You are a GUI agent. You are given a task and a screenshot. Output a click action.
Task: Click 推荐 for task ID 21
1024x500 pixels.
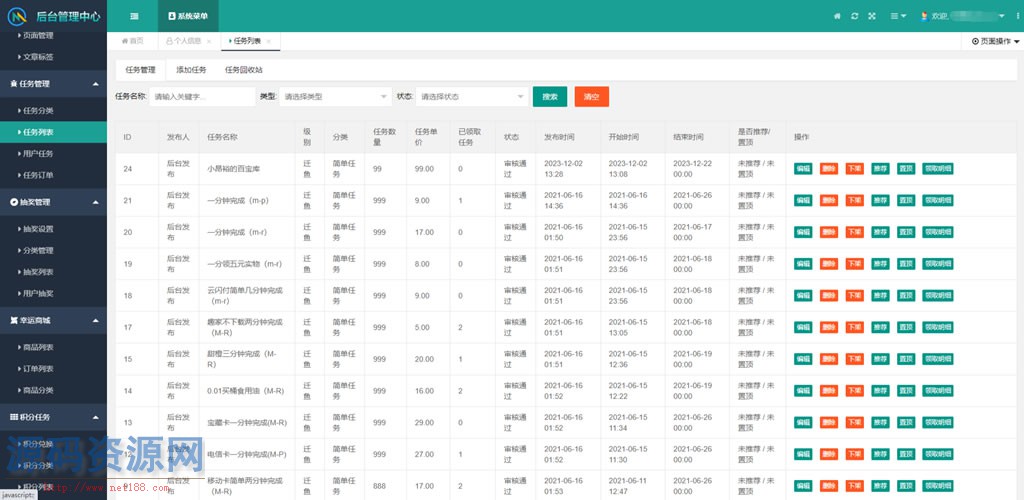coord(880,200)
